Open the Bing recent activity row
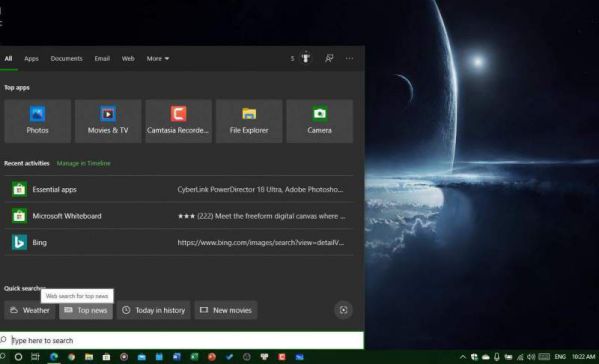 pos(179,243)
